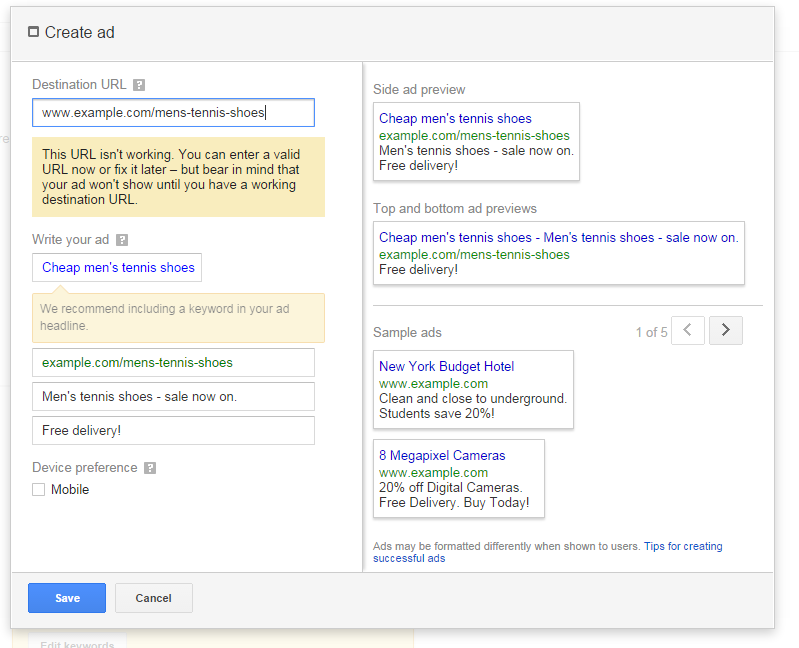Focus the Destination URL input field
The image size is (799, 648).
(x=173, y=113)
